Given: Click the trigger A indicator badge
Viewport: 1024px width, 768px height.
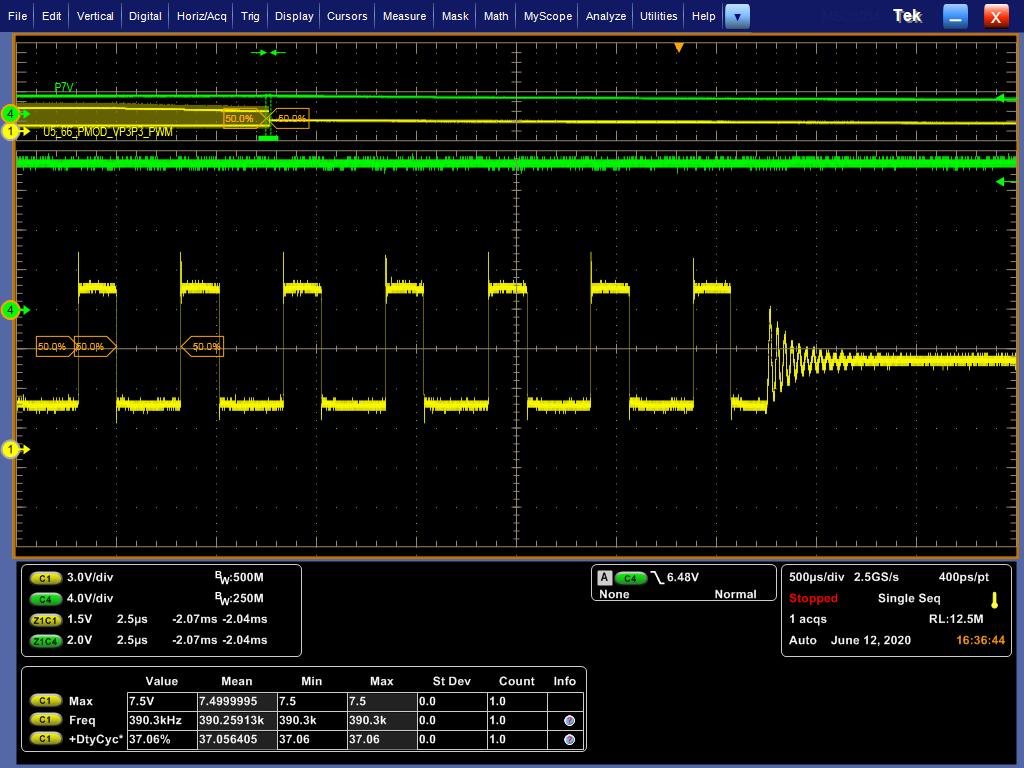Looking at the screenshot, I should (605, 577).
